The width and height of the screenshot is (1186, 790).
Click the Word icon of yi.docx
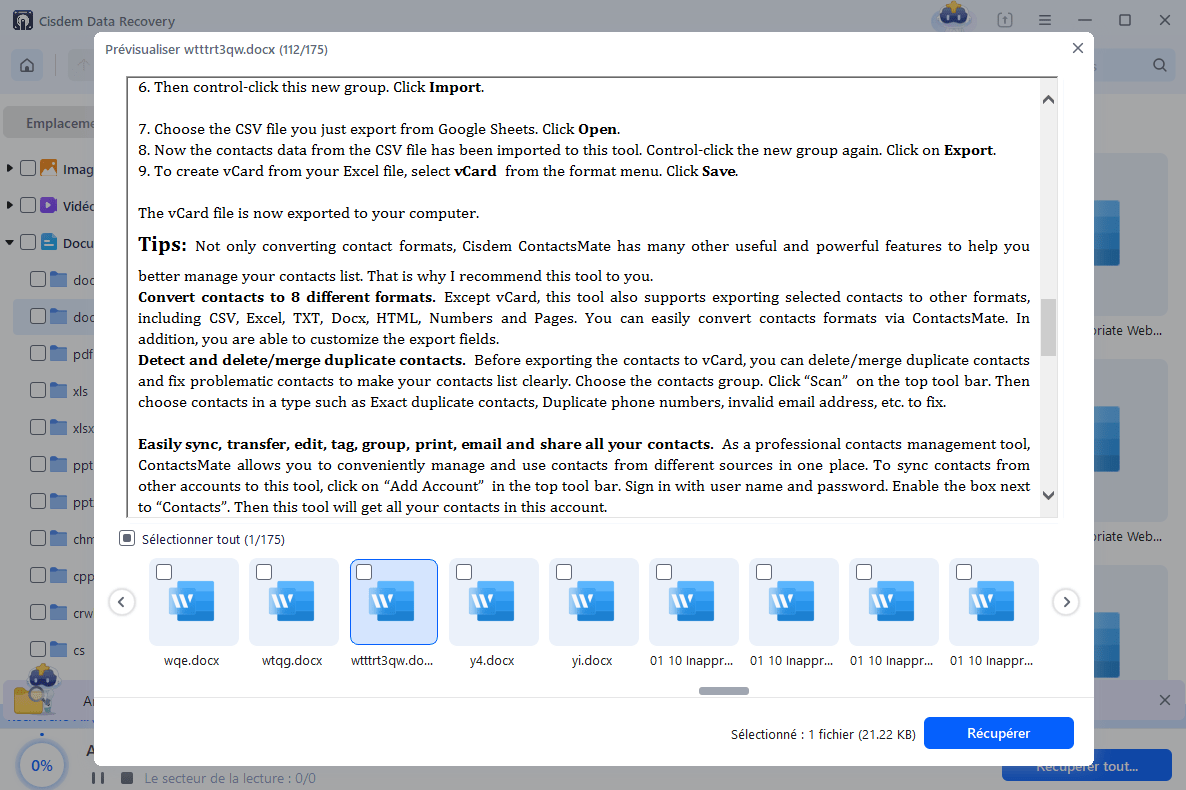click(x=591, y=601)
